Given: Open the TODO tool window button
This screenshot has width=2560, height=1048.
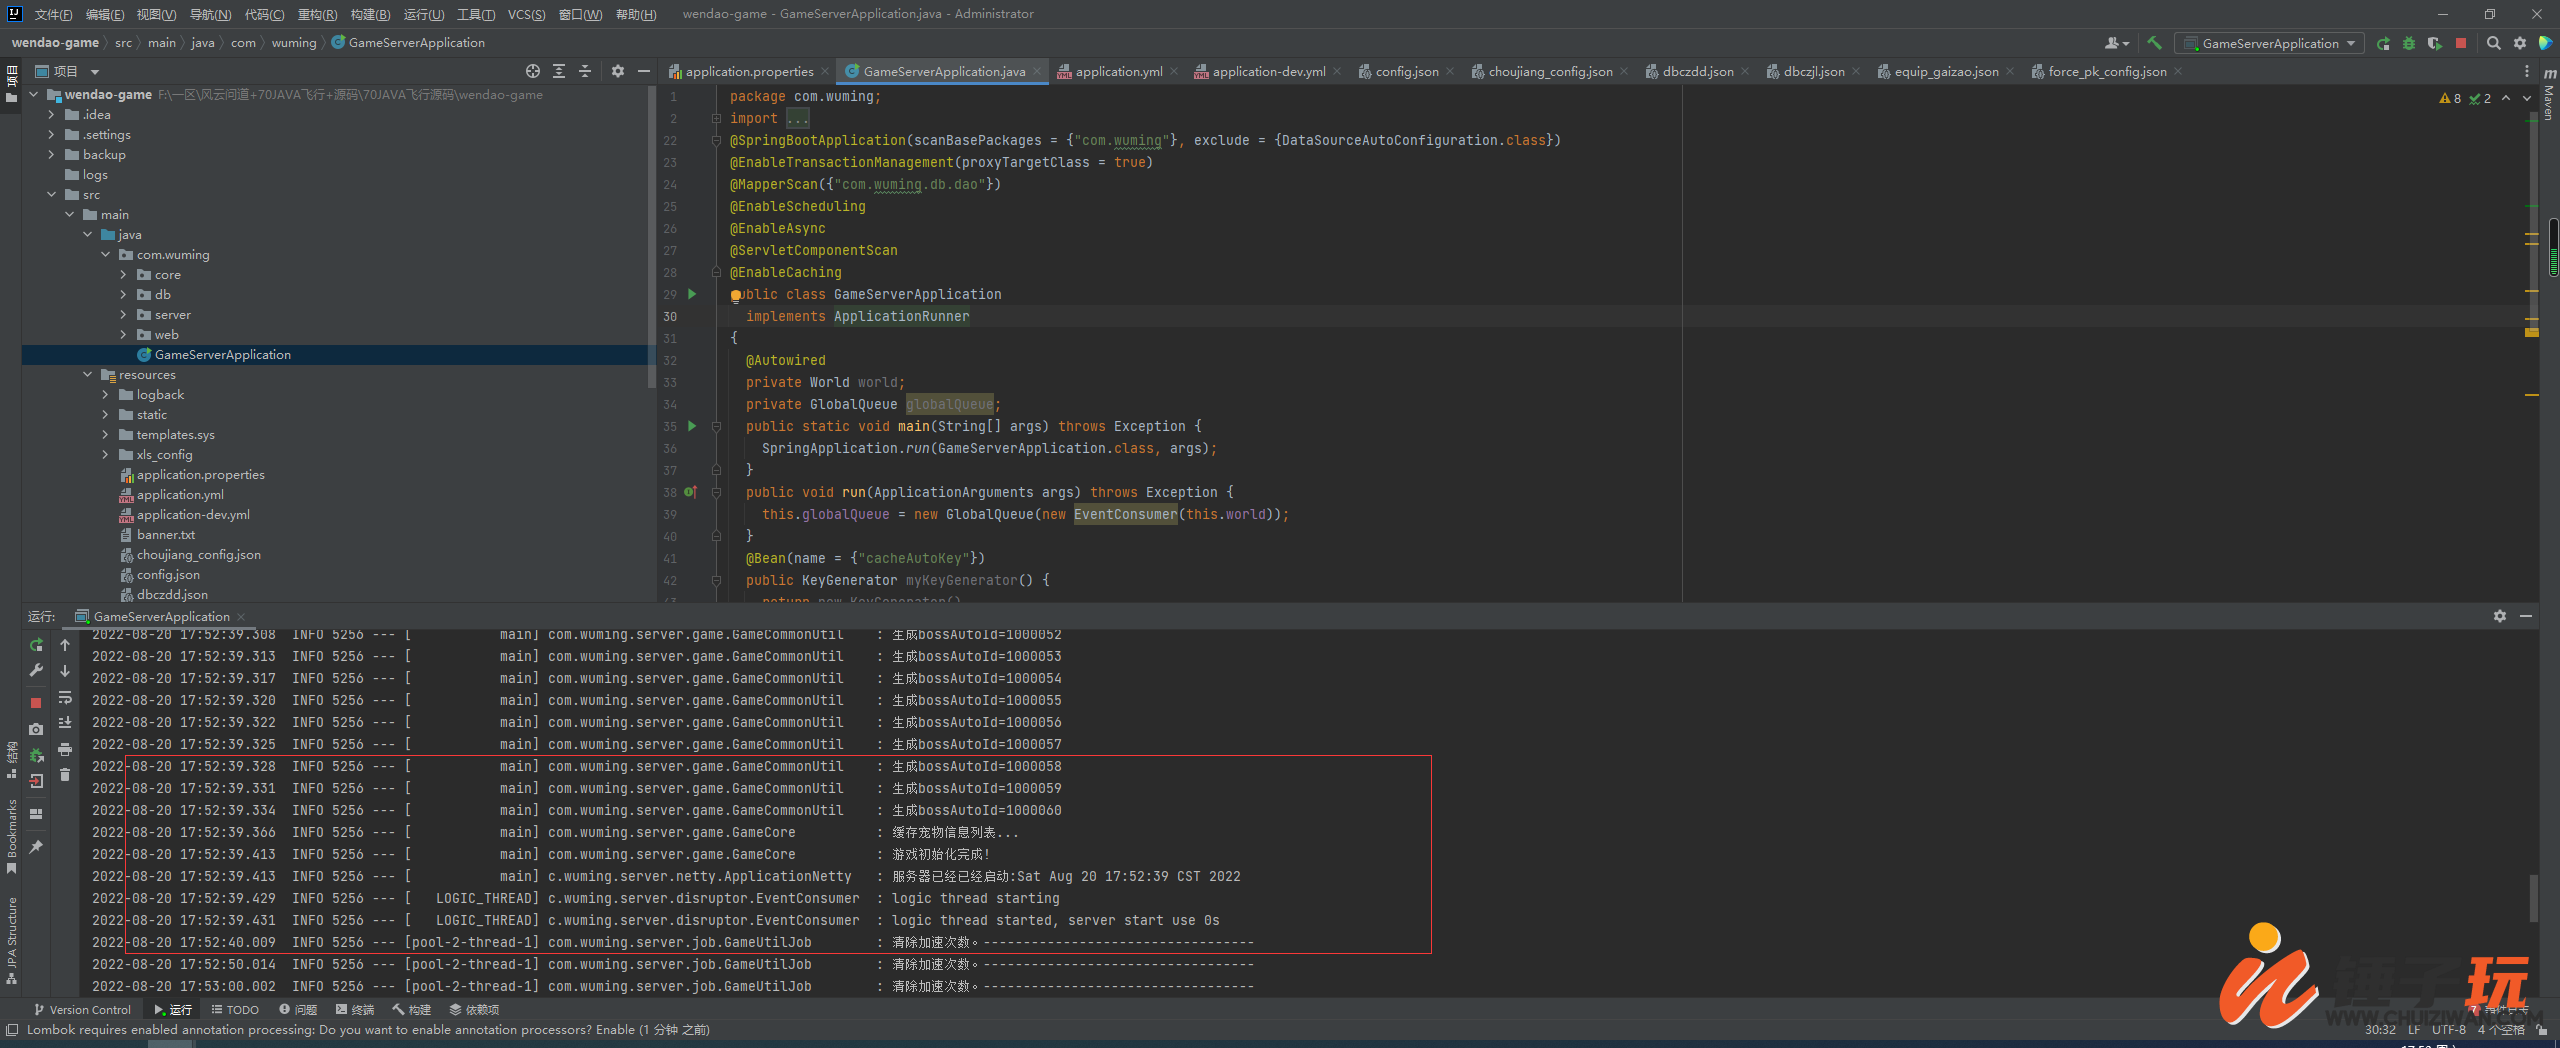Looking at the screenshot, I should point(235,1010).
